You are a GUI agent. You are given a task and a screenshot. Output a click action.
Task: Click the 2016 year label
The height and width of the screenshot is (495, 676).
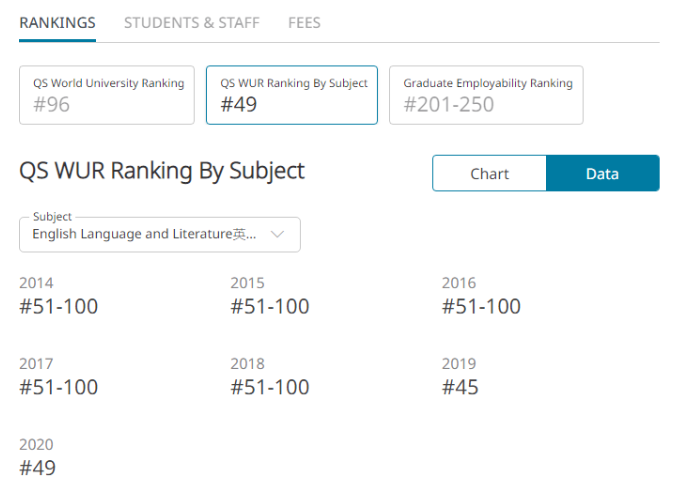point(459,283)
